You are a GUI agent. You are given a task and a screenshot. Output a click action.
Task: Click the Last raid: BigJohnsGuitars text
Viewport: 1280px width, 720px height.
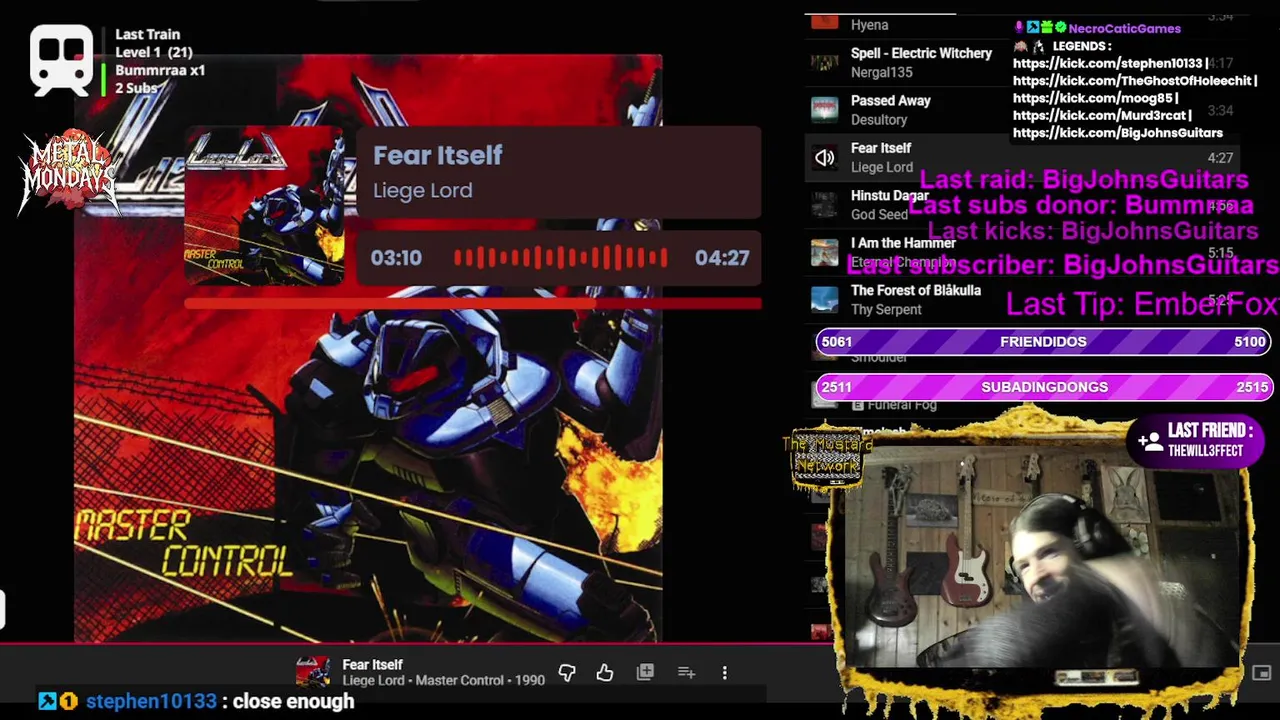1083,180
